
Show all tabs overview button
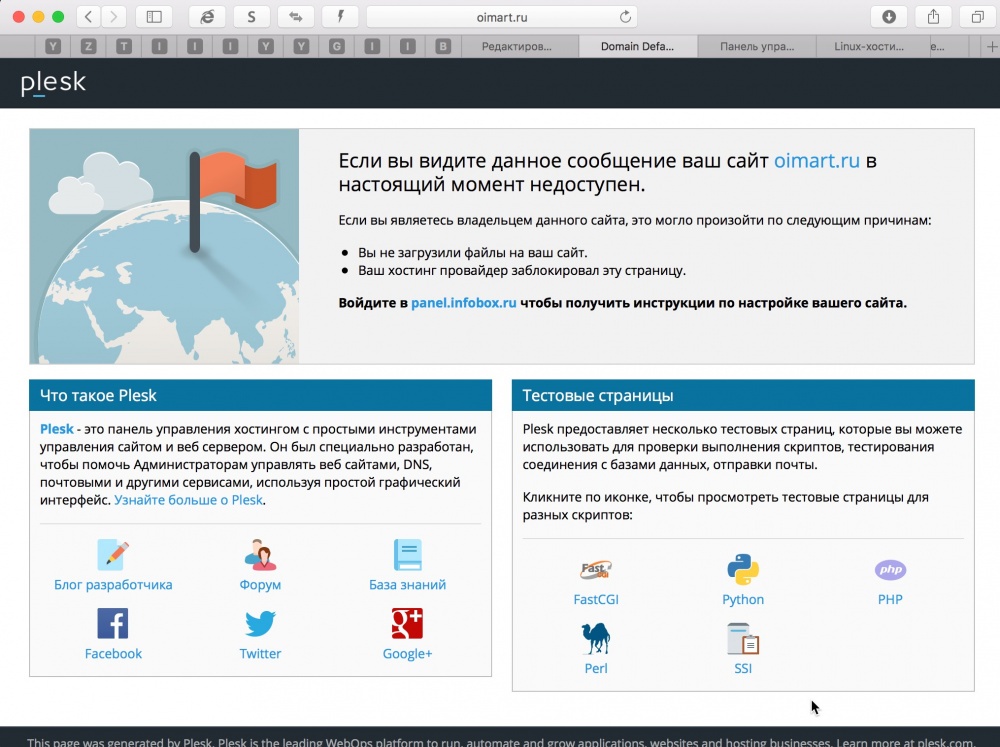click(977, 17)
